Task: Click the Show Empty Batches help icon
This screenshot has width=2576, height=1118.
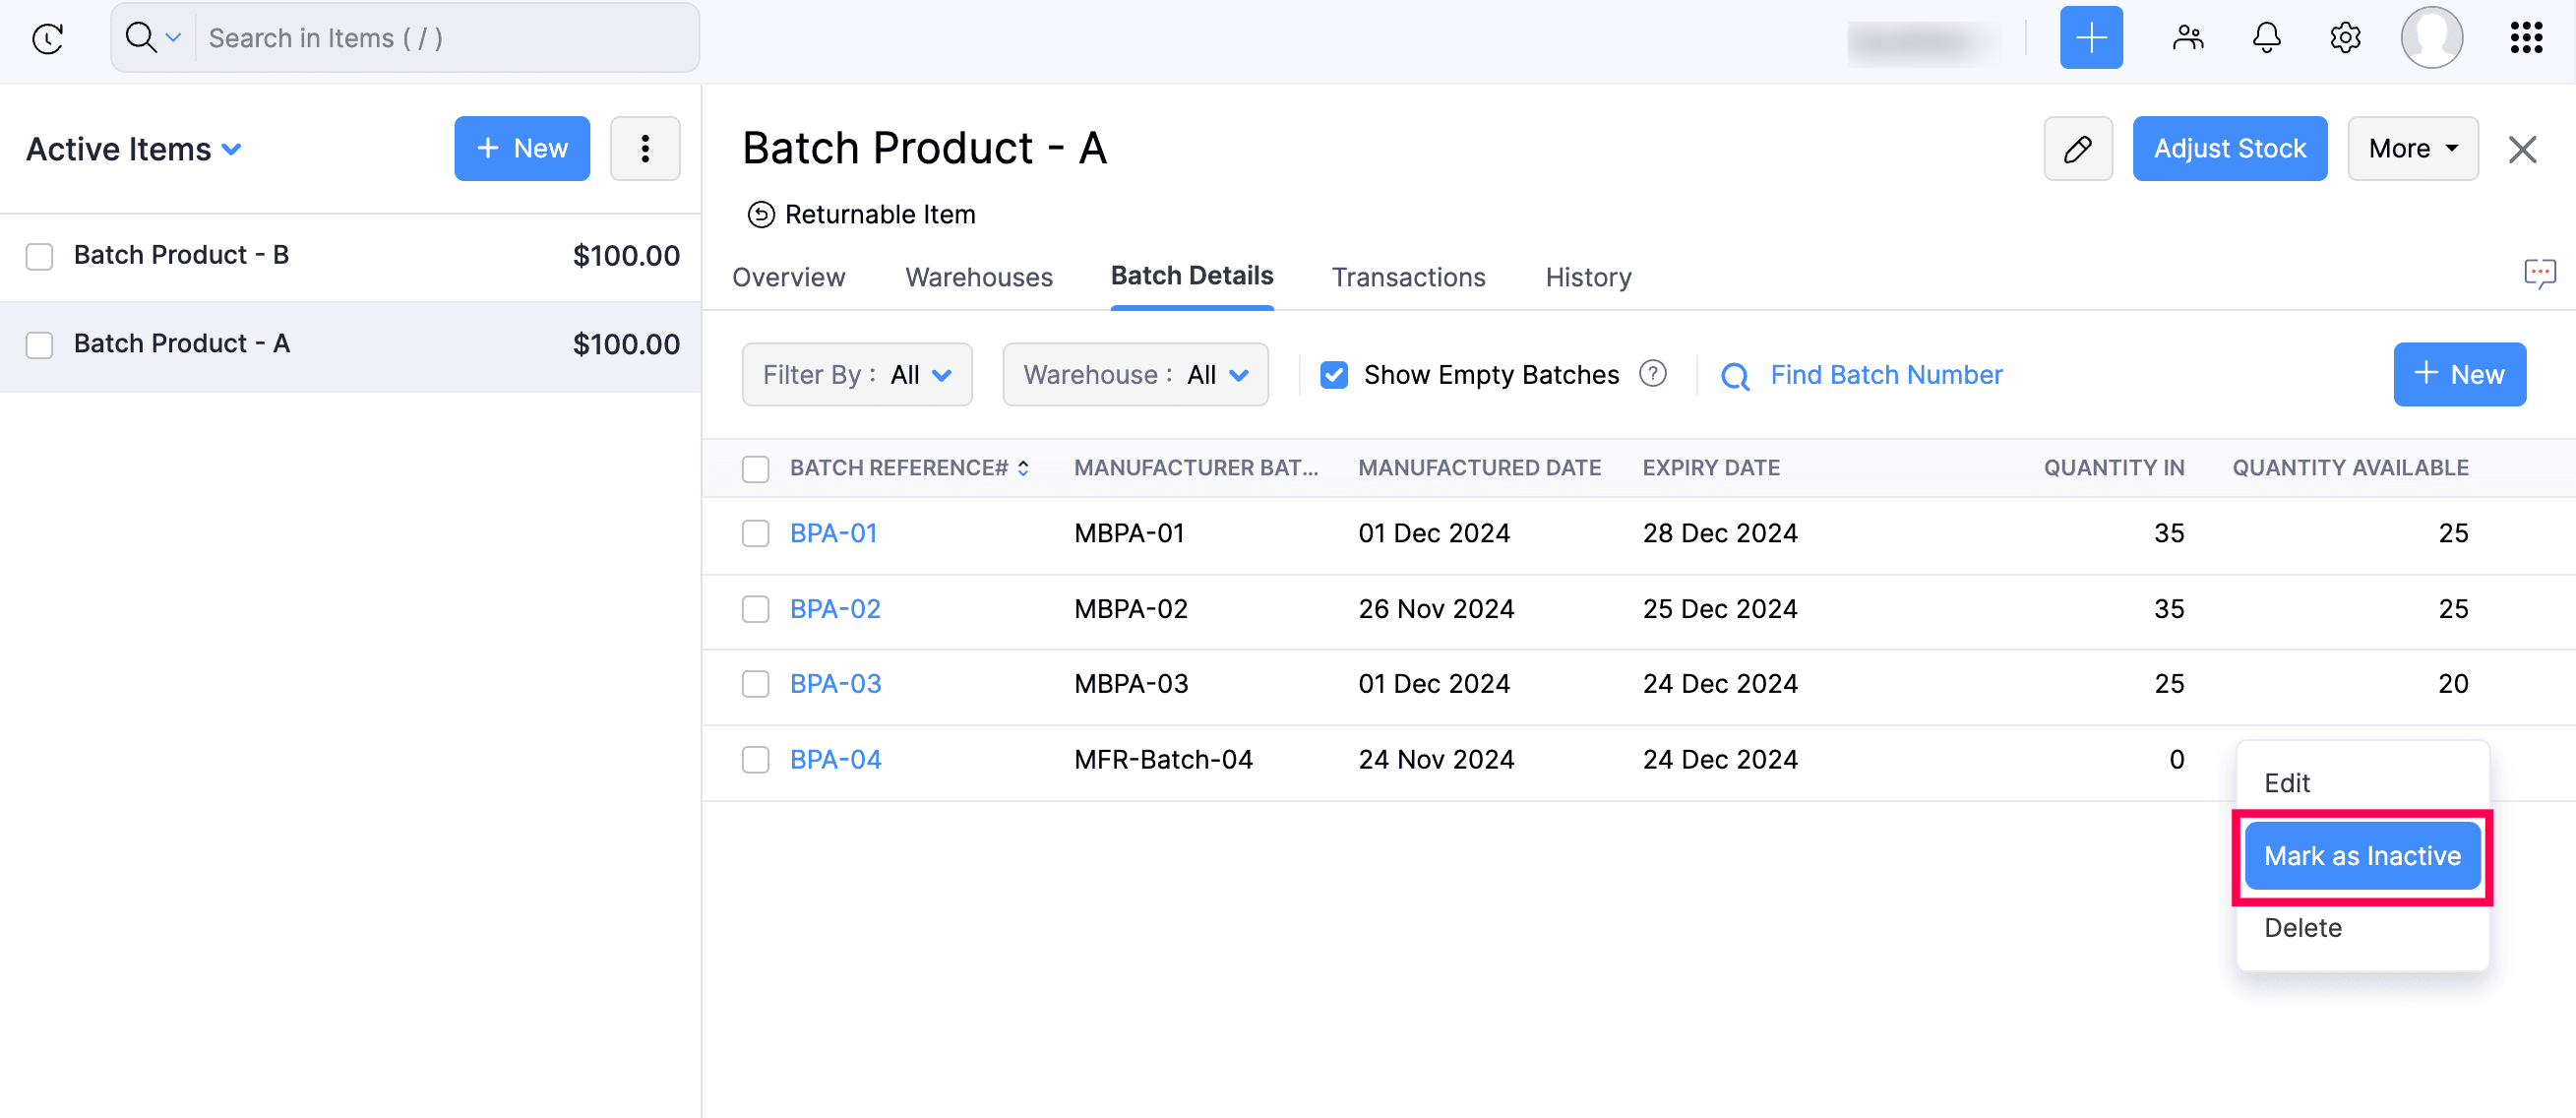Action: [1653, 374]
